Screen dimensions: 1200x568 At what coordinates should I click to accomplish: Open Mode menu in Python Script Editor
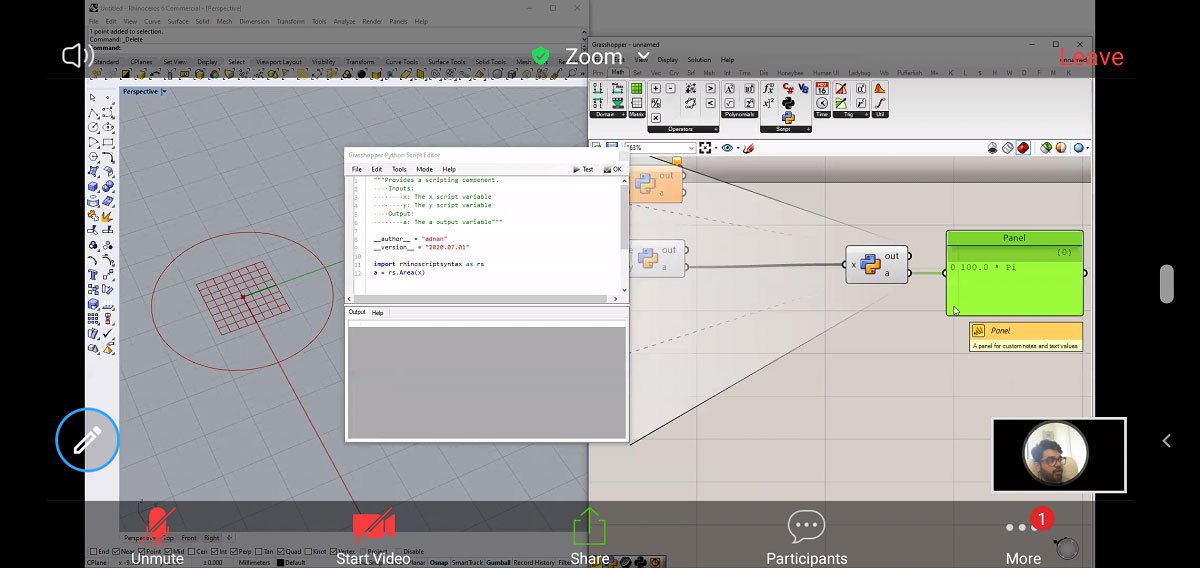coord(424,169)
